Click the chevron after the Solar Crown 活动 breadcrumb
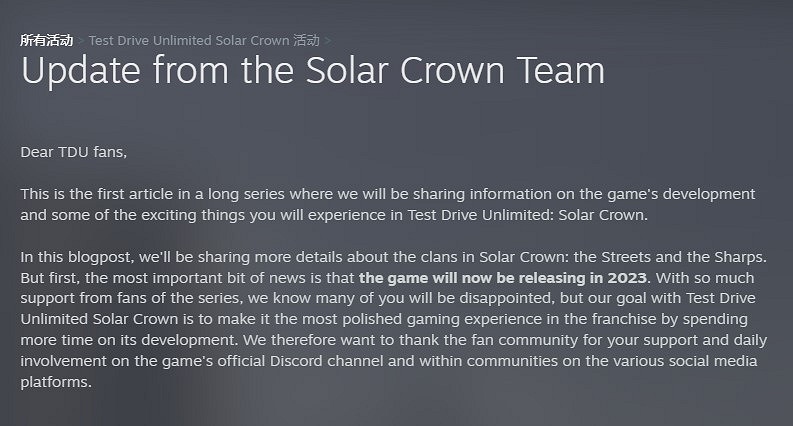This screenshot has height=426, width=793. [x=328, y=41]
